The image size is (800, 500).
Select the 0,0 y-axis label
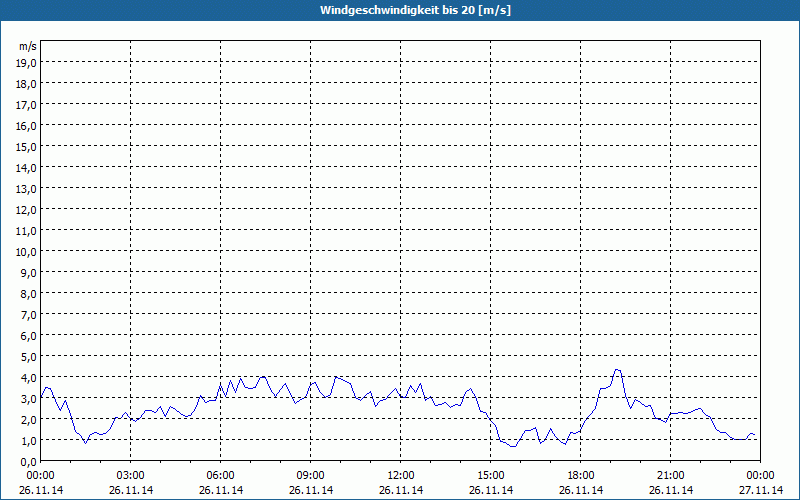pyautogui.click(x=28, y=462)
